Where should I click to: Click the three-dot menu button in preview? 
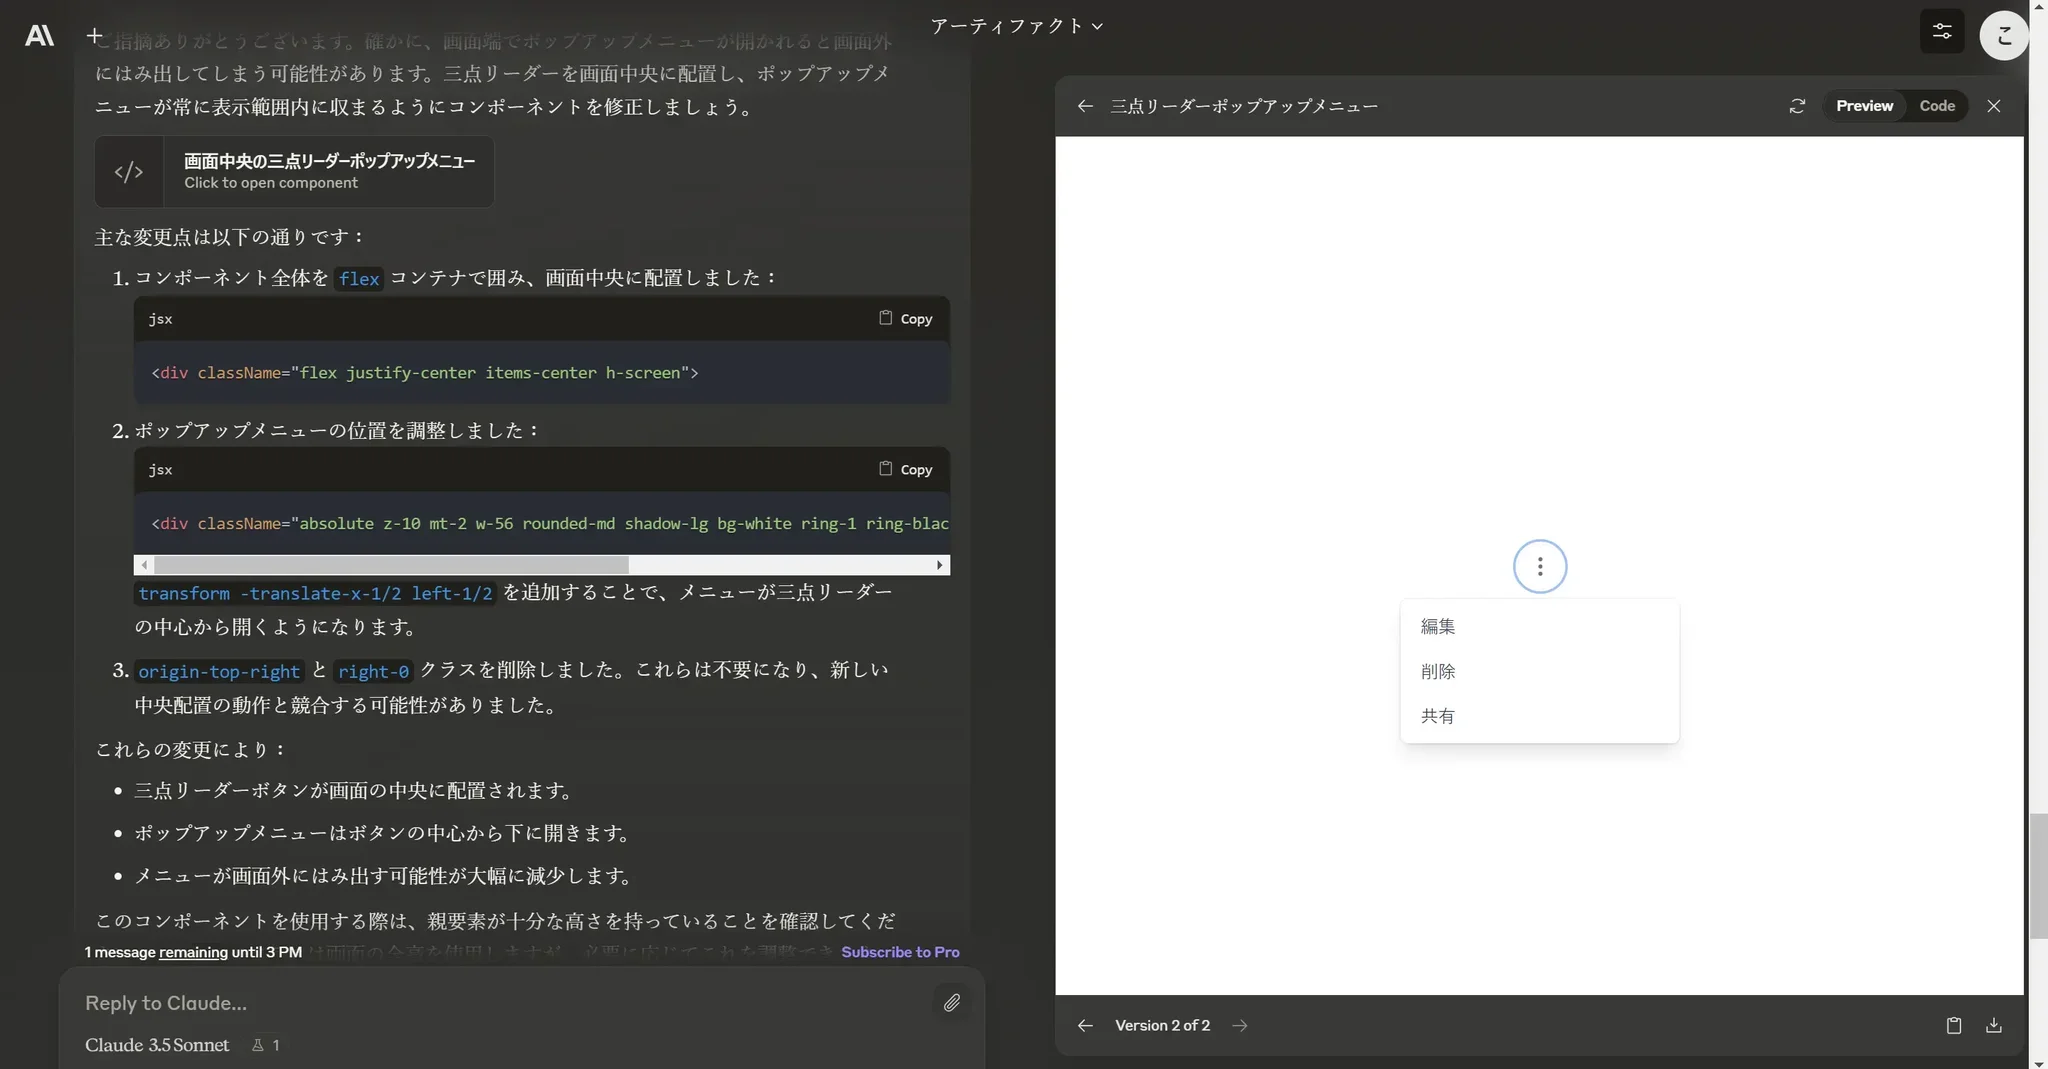point(1539,567)
